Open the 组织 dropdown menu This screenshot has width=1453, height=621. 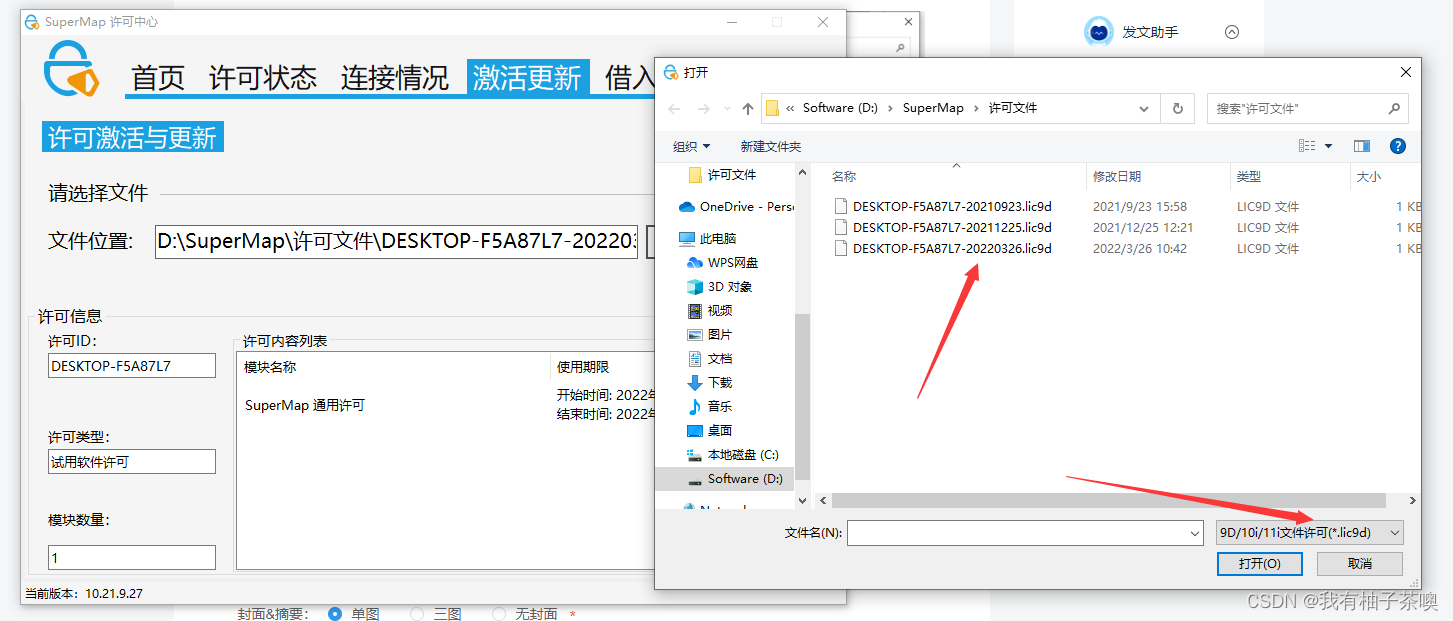(x=692, y=146)
